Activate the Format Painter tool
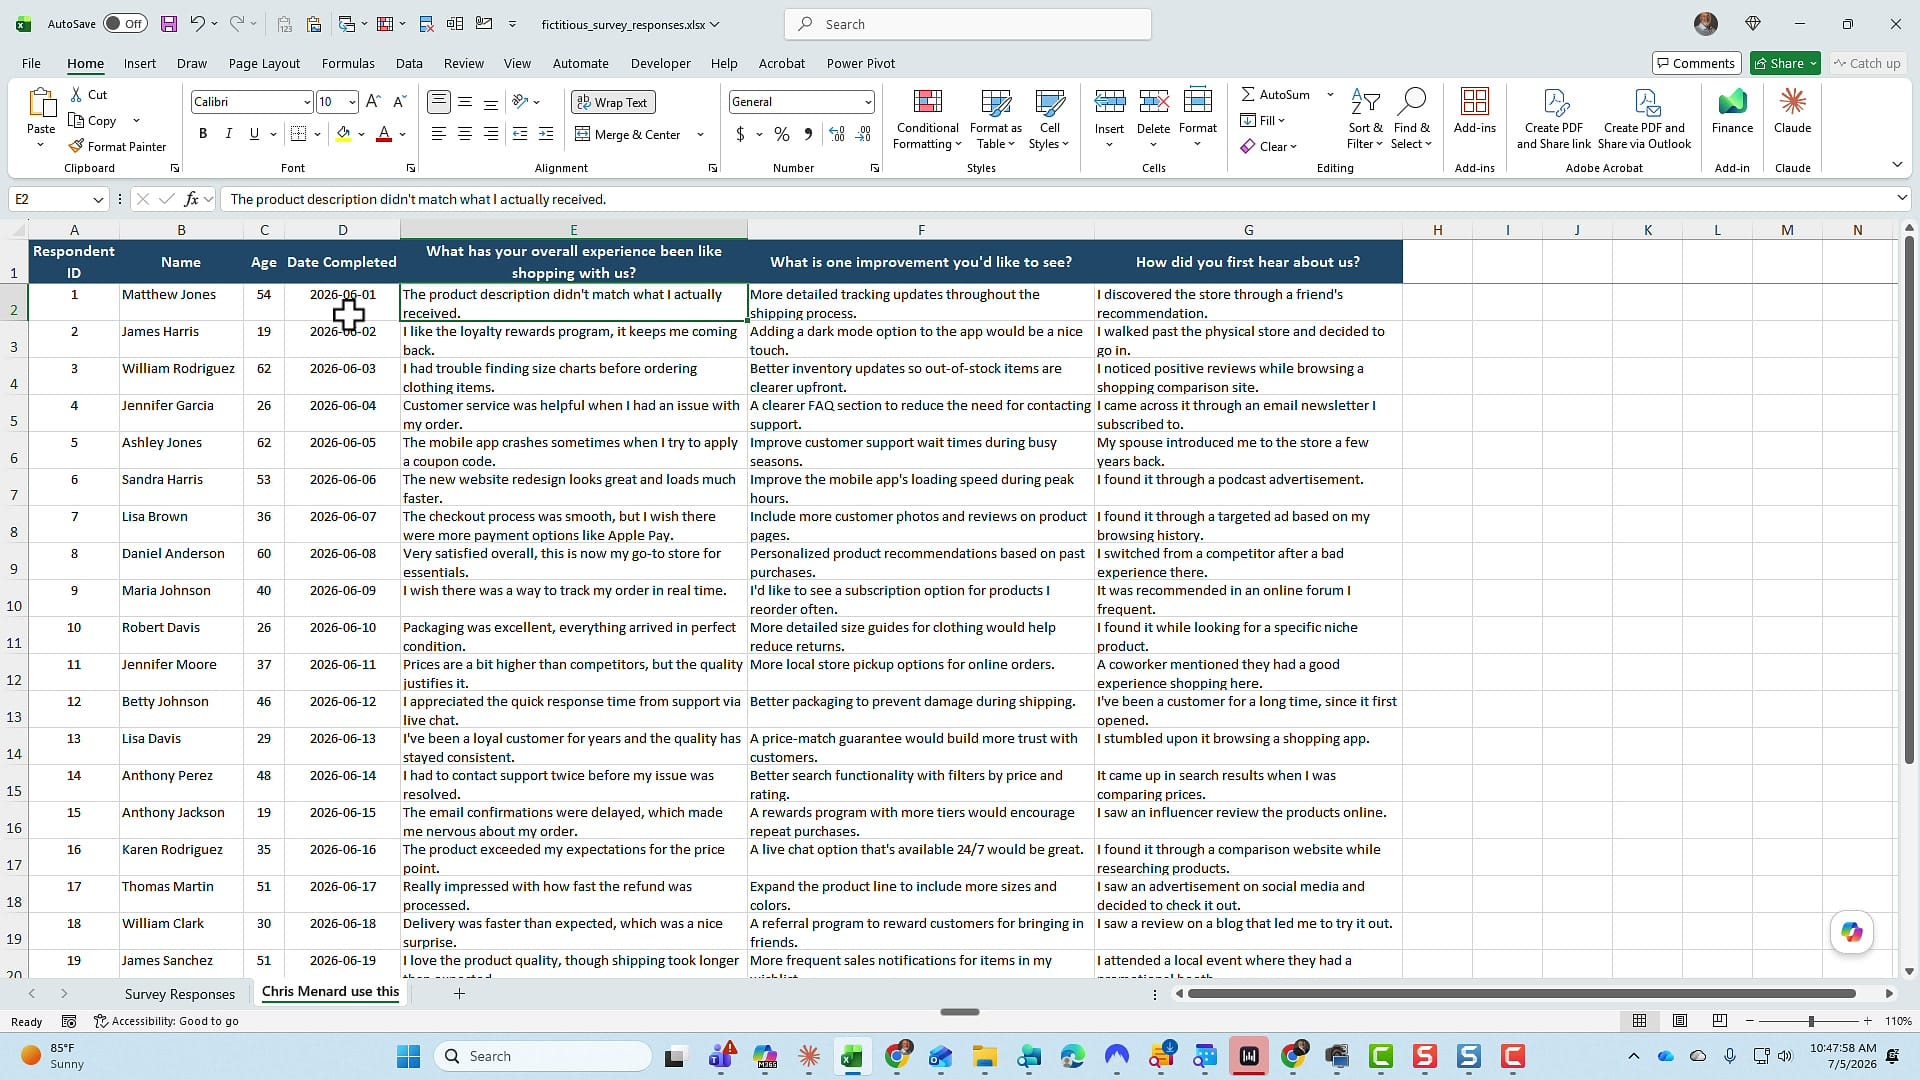 click(x=117, y=146)
